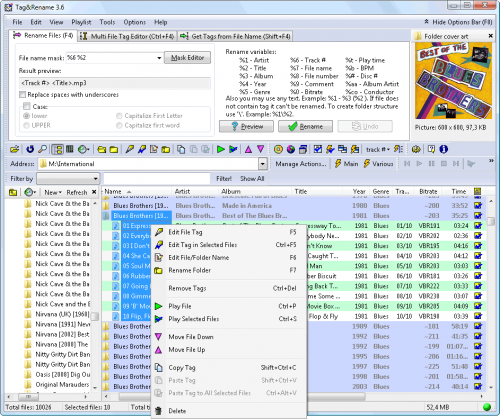
Task: Click the purple move-down triangle toolbar icon
Action: point(261,149)
